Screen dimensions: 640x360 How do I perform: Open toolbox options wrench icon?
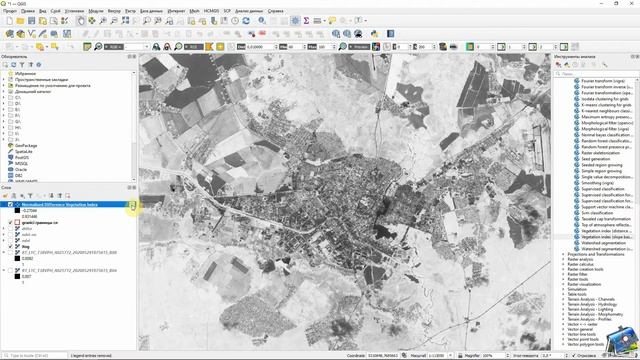pyautogui.click(x=604, y=65)
